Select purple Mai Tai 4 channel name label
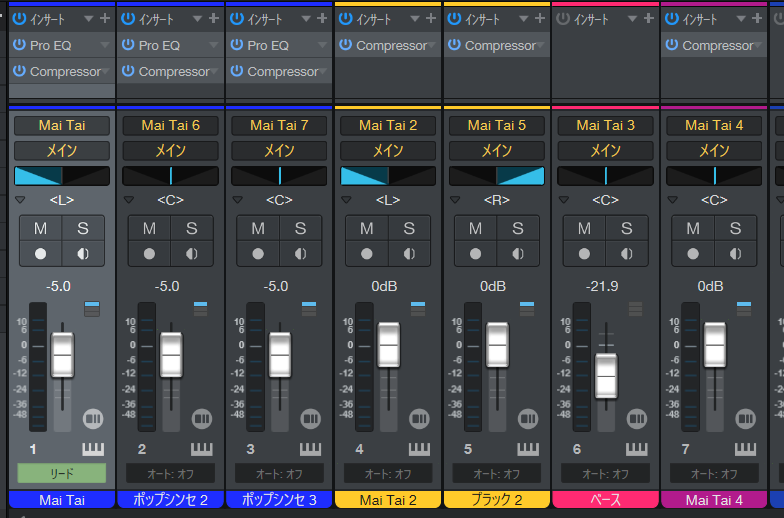Viewport: 784px width, 518px height. tap(714, 500)
